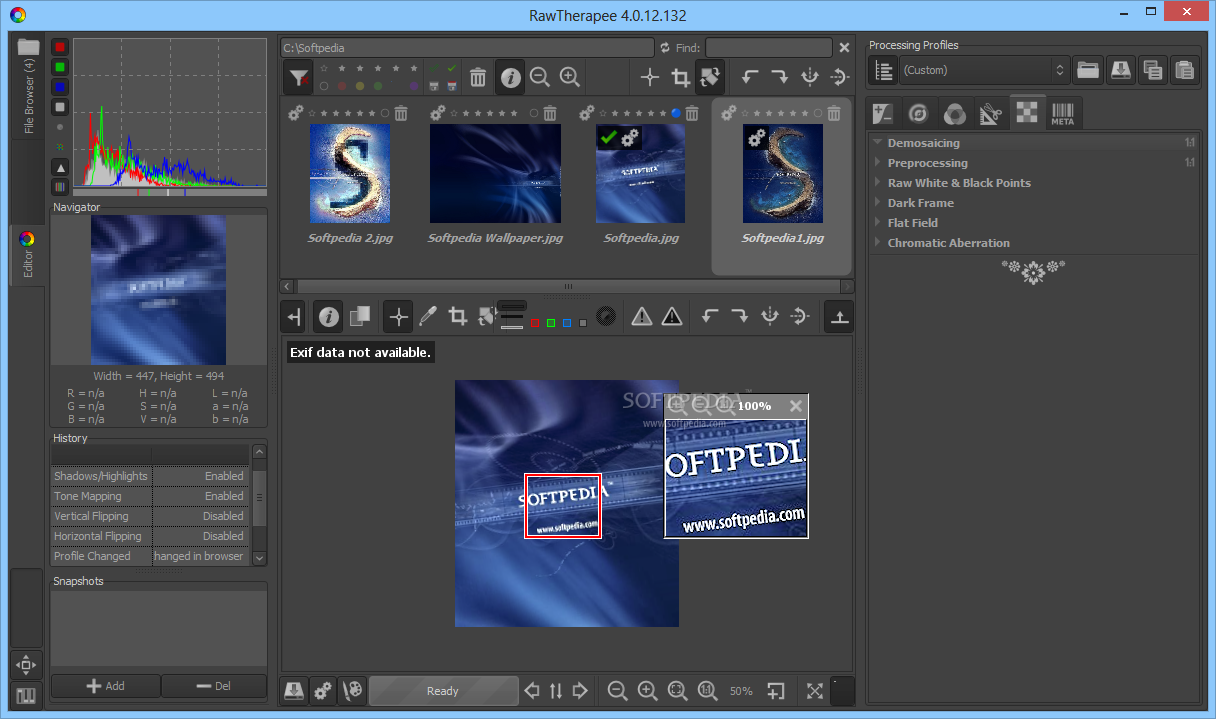Open the Color tab
The width and height of the screenshot is (1216, 719).
(x=955, y=114)
